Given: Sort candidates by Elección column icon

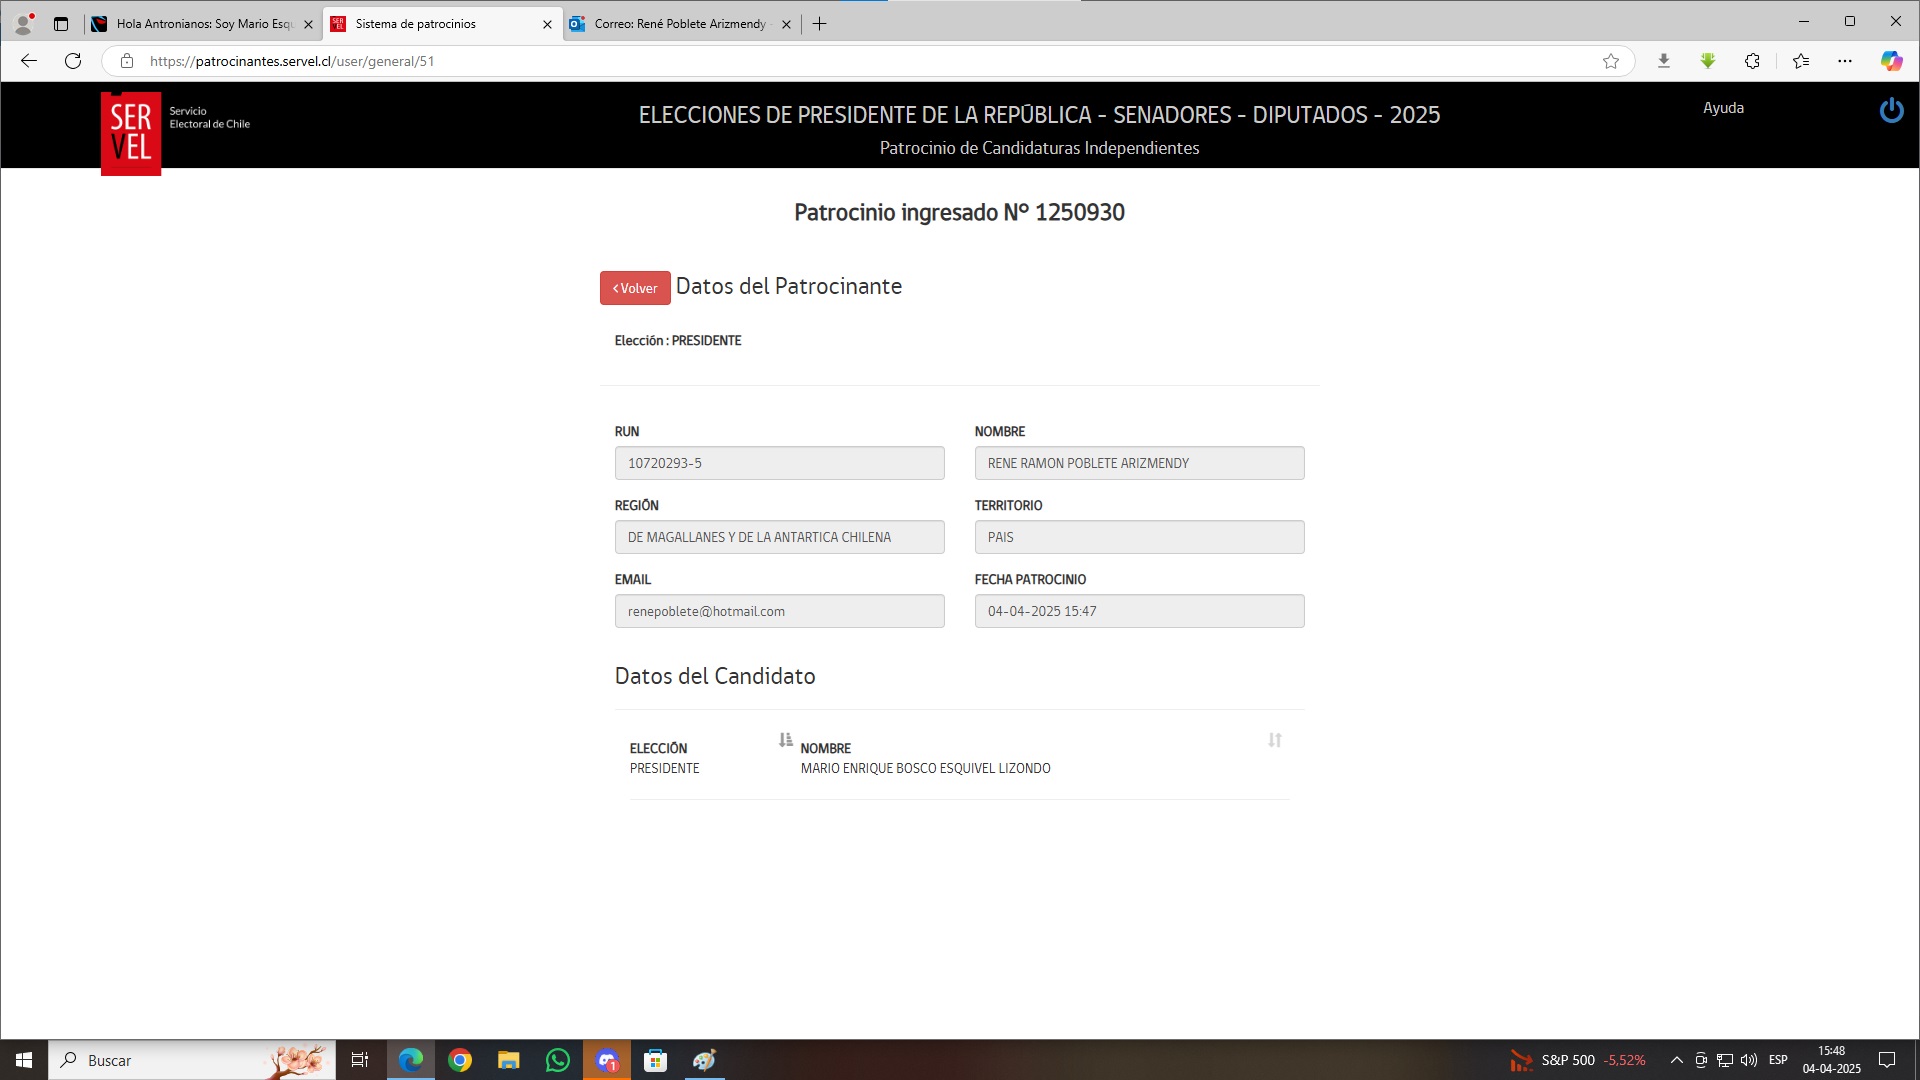Looking at the screenshot, I should coord(786,740).
